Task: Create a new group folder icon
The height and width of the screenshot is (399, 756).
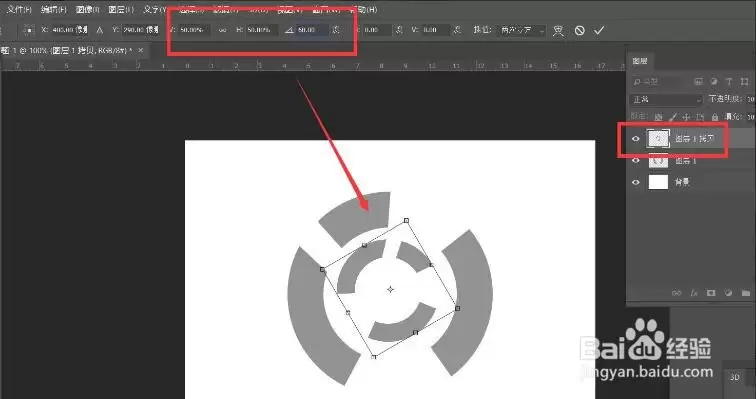Action: (746, 293)
